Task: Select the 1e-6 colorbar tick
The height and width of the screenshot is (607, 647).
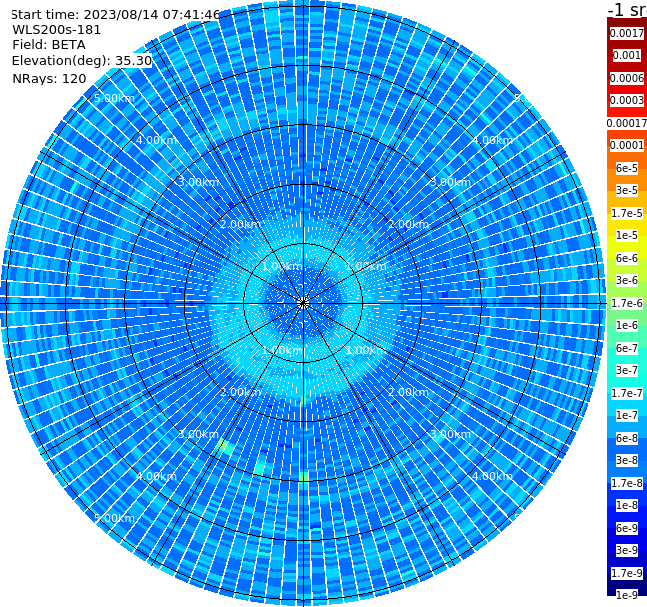Action: pyautogui.click(x=627, y=325)
